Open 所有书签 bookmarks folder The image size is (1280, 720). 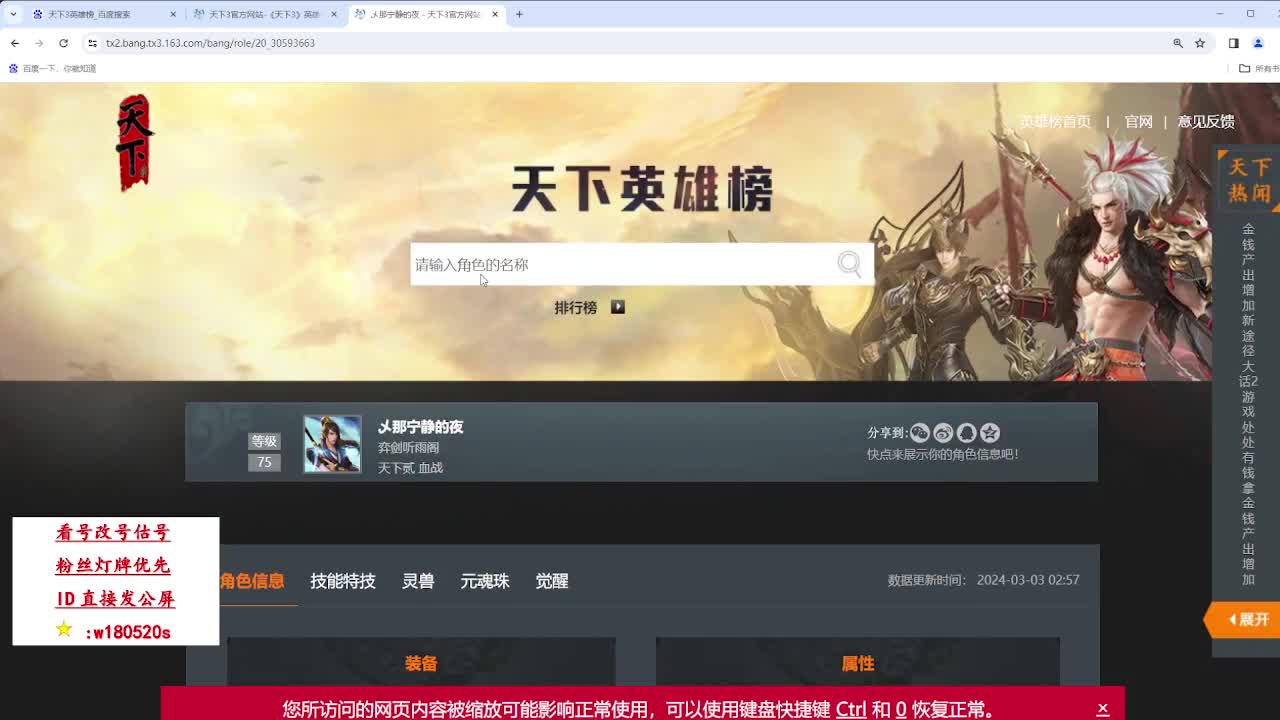point(1259,69)
